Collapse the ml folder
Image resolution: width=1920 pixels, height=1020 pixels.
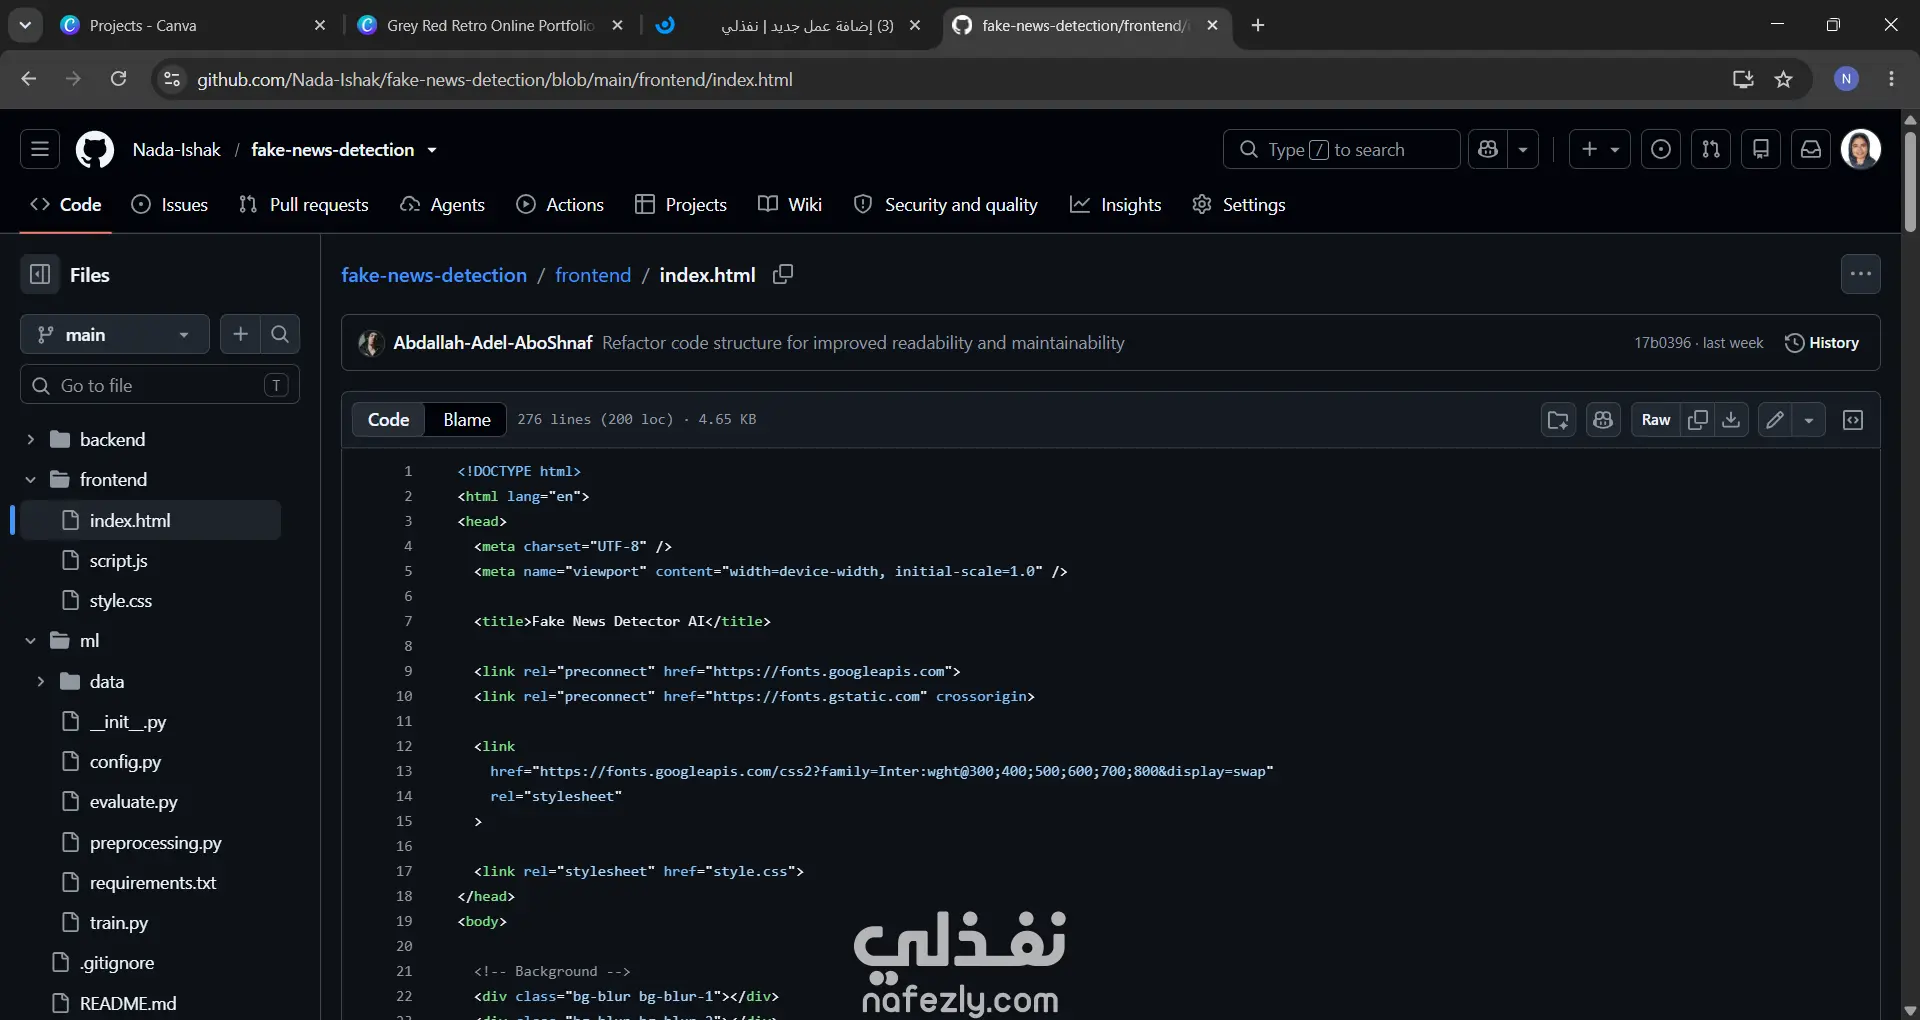click(30, 640)
